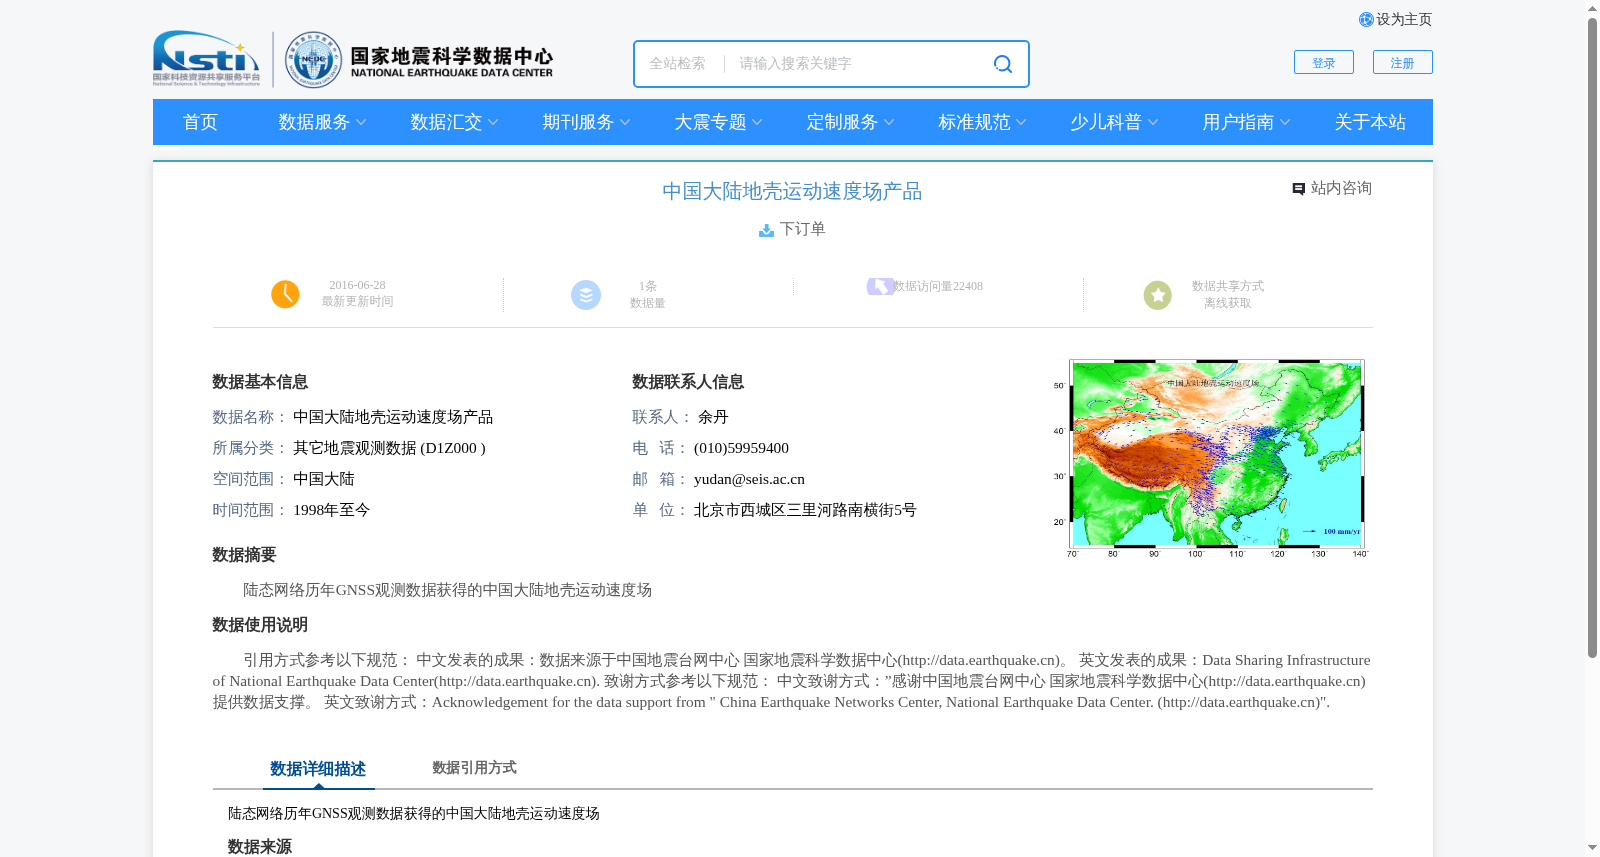Click the 数据访问量22408 text
1600x857 pixels.
938,287
